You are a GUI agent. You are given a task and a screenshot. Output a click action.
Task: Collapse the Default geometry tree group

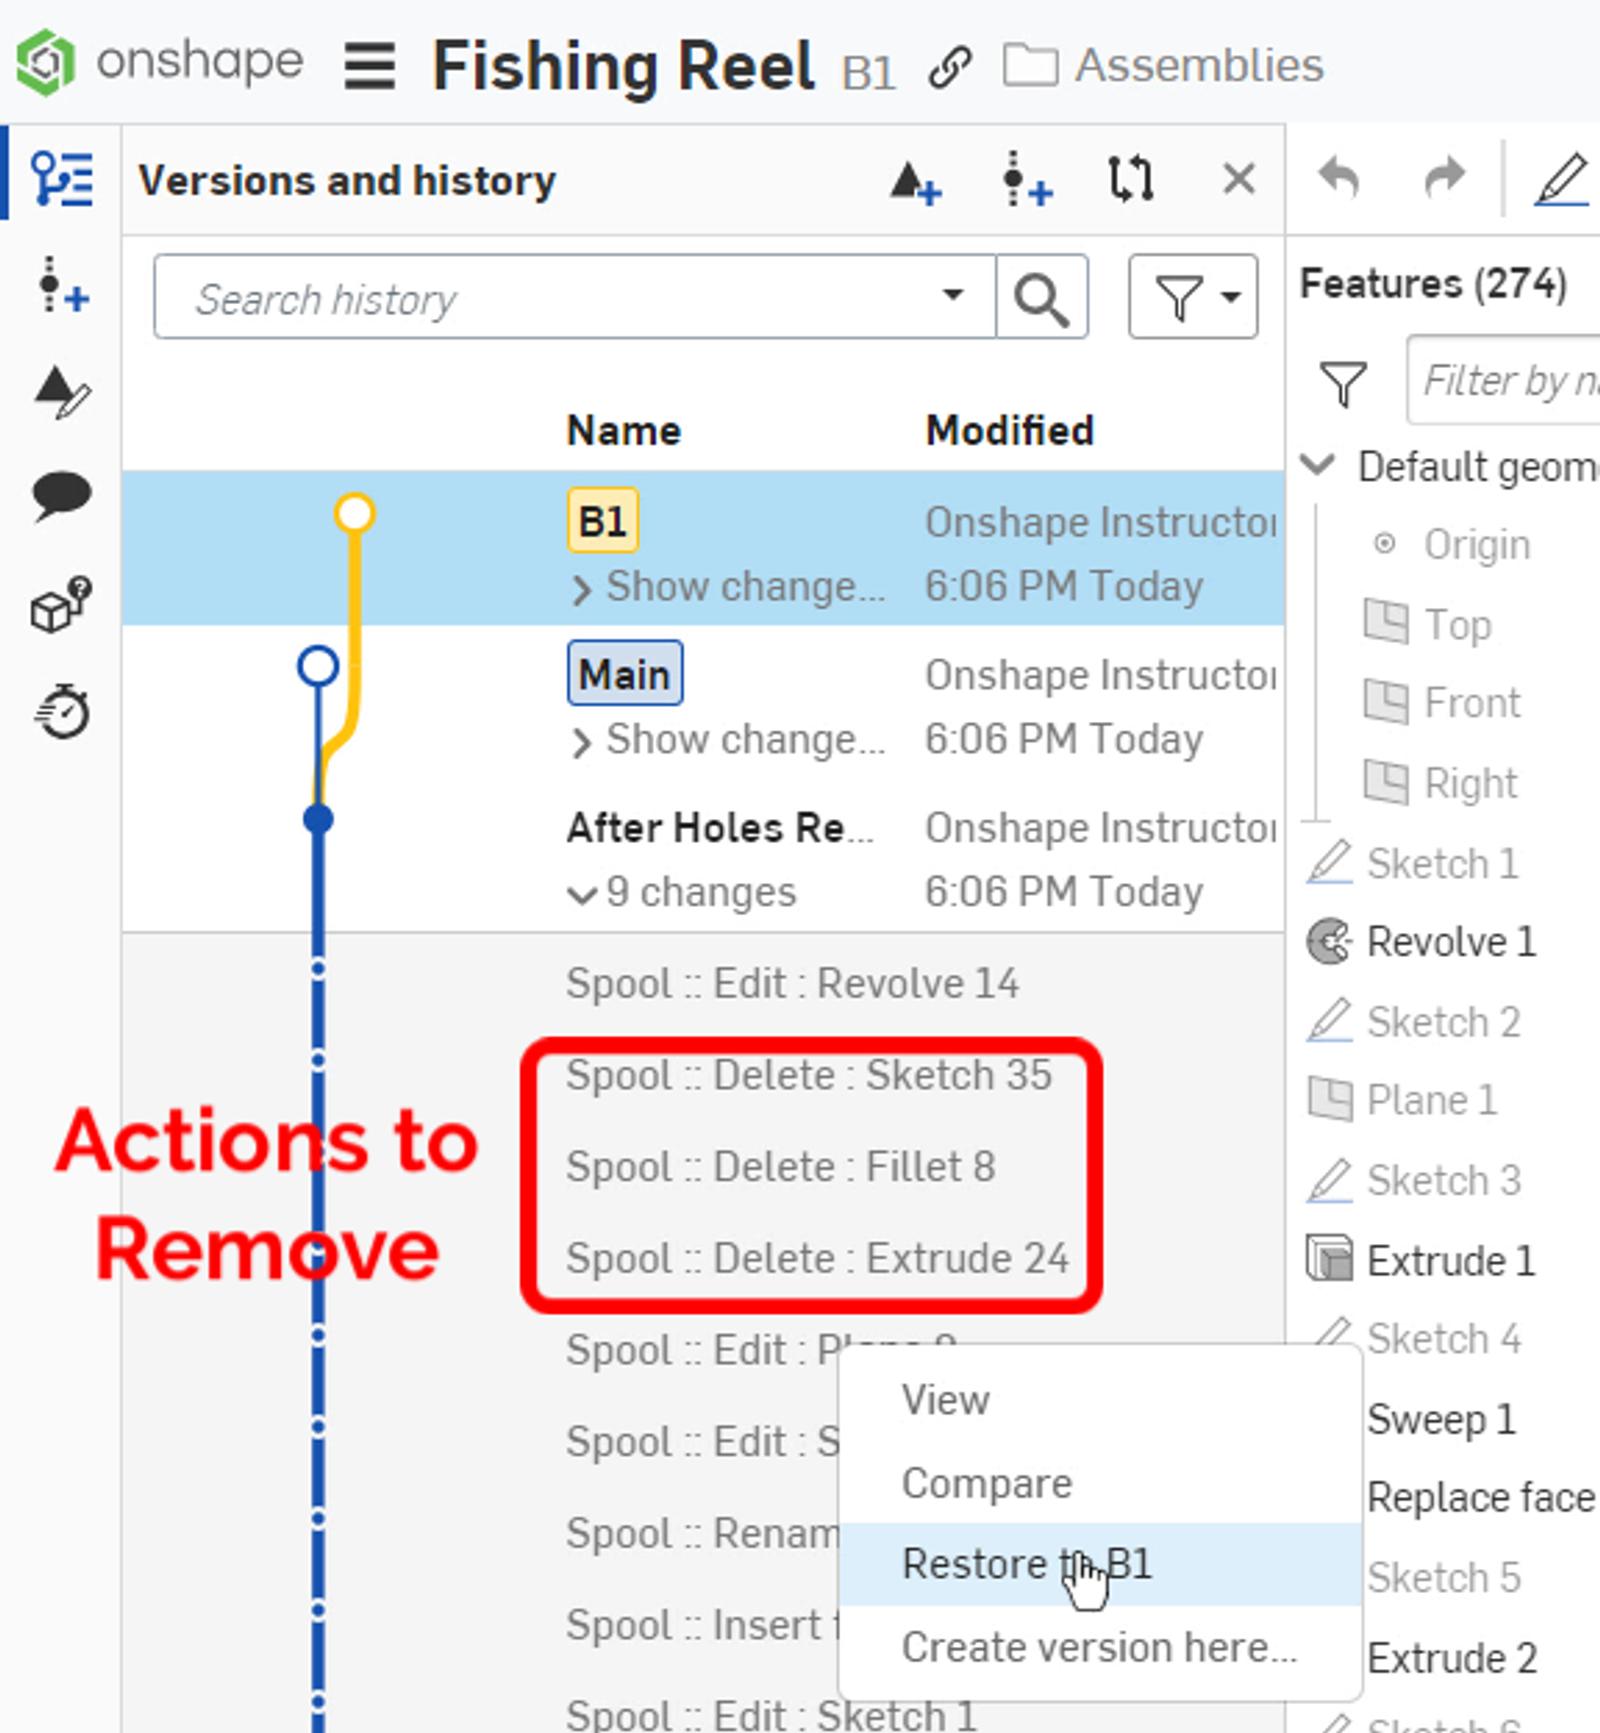pyautogui.click(x=1319, y=466)
